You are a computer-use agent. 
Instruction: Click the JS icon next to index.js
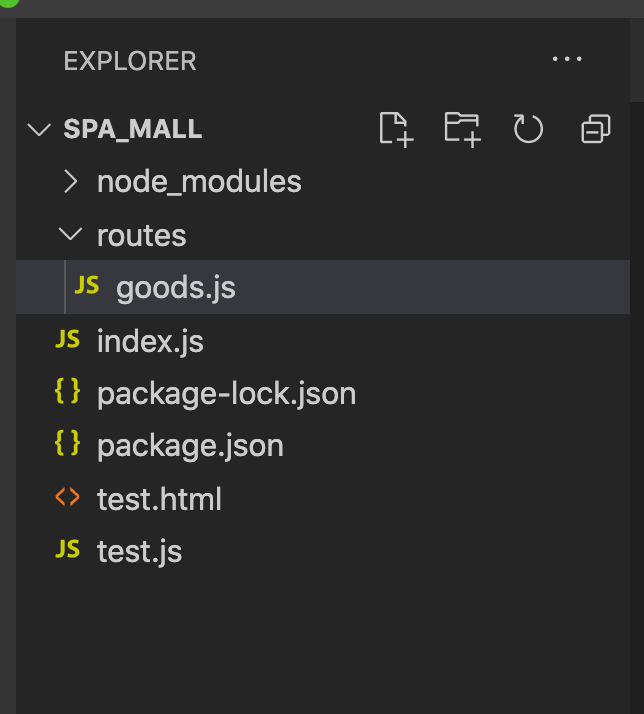tap(67, 340)
